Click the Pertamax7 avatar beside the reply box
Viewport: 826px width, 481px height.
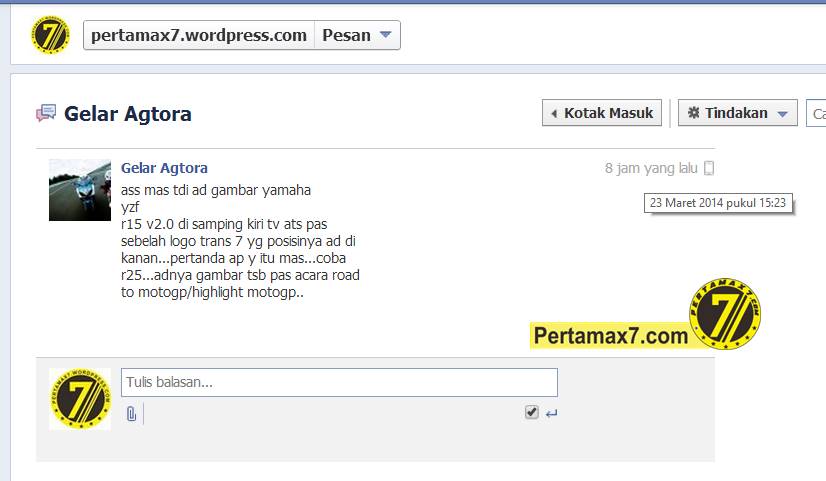coord(80,399)
